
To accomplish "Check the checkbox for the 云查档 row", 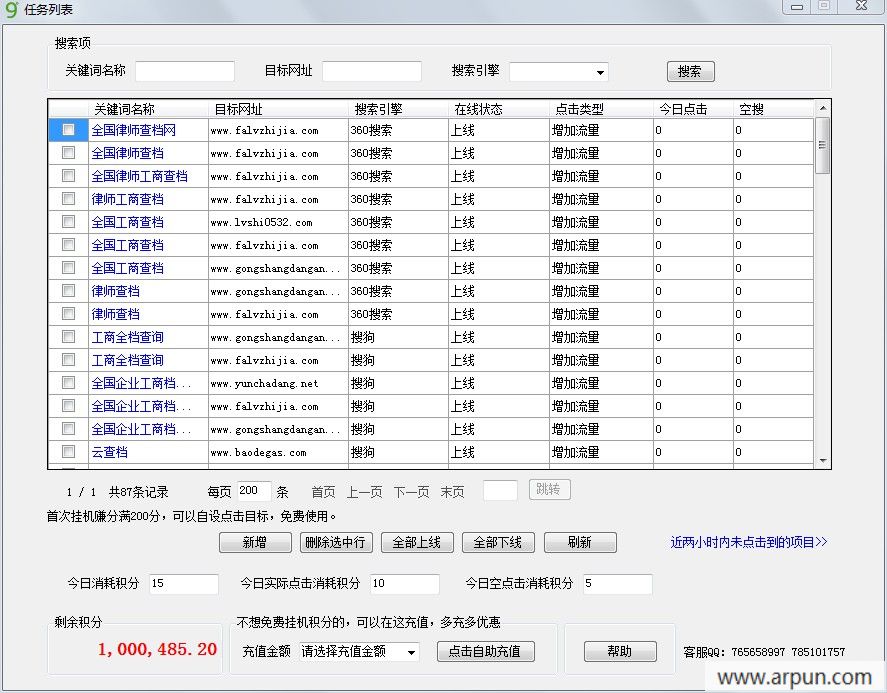I will (x=67, y=451).
